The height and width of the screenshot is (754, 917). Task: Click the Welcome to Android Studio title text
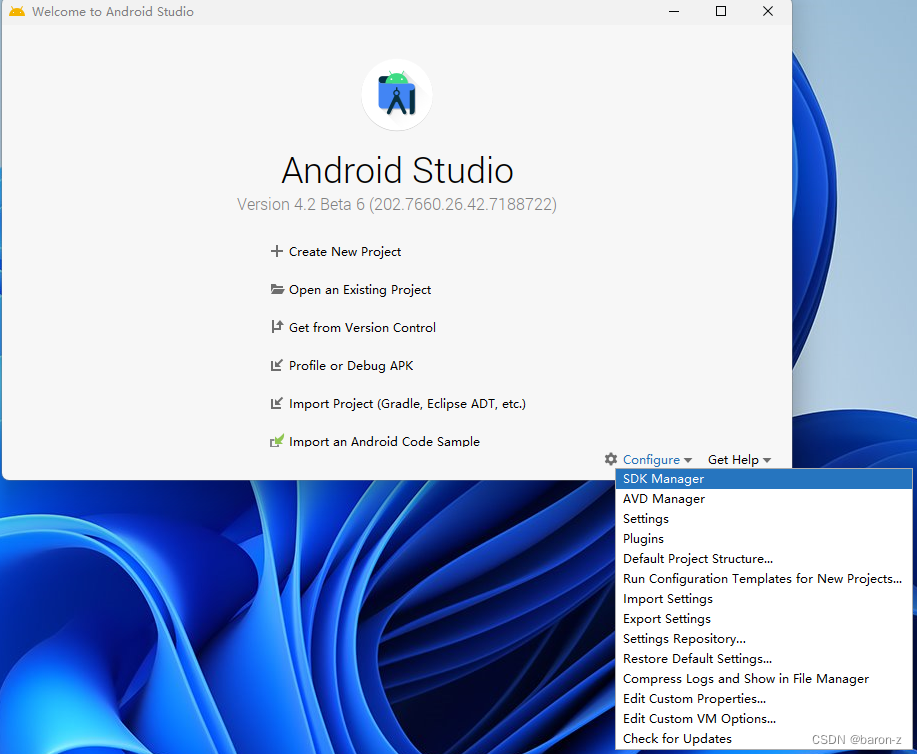(x=113, y=12)
